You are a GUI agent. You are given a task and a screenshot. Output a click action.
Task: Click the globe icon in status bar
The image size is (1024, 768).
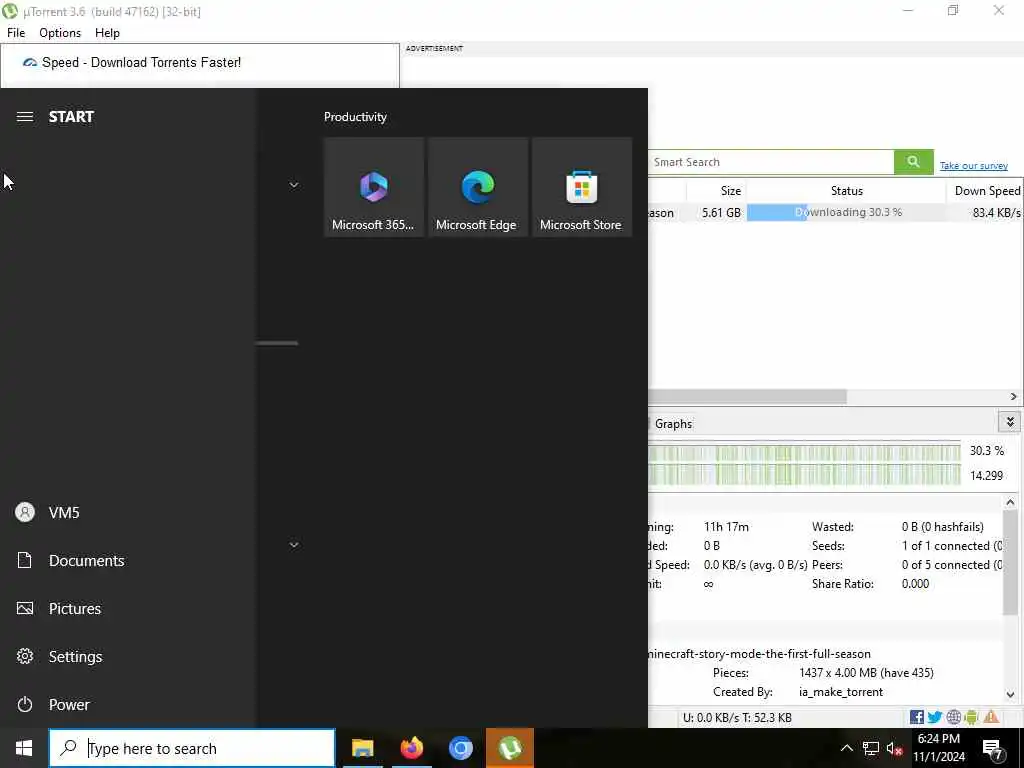point(953,717)
